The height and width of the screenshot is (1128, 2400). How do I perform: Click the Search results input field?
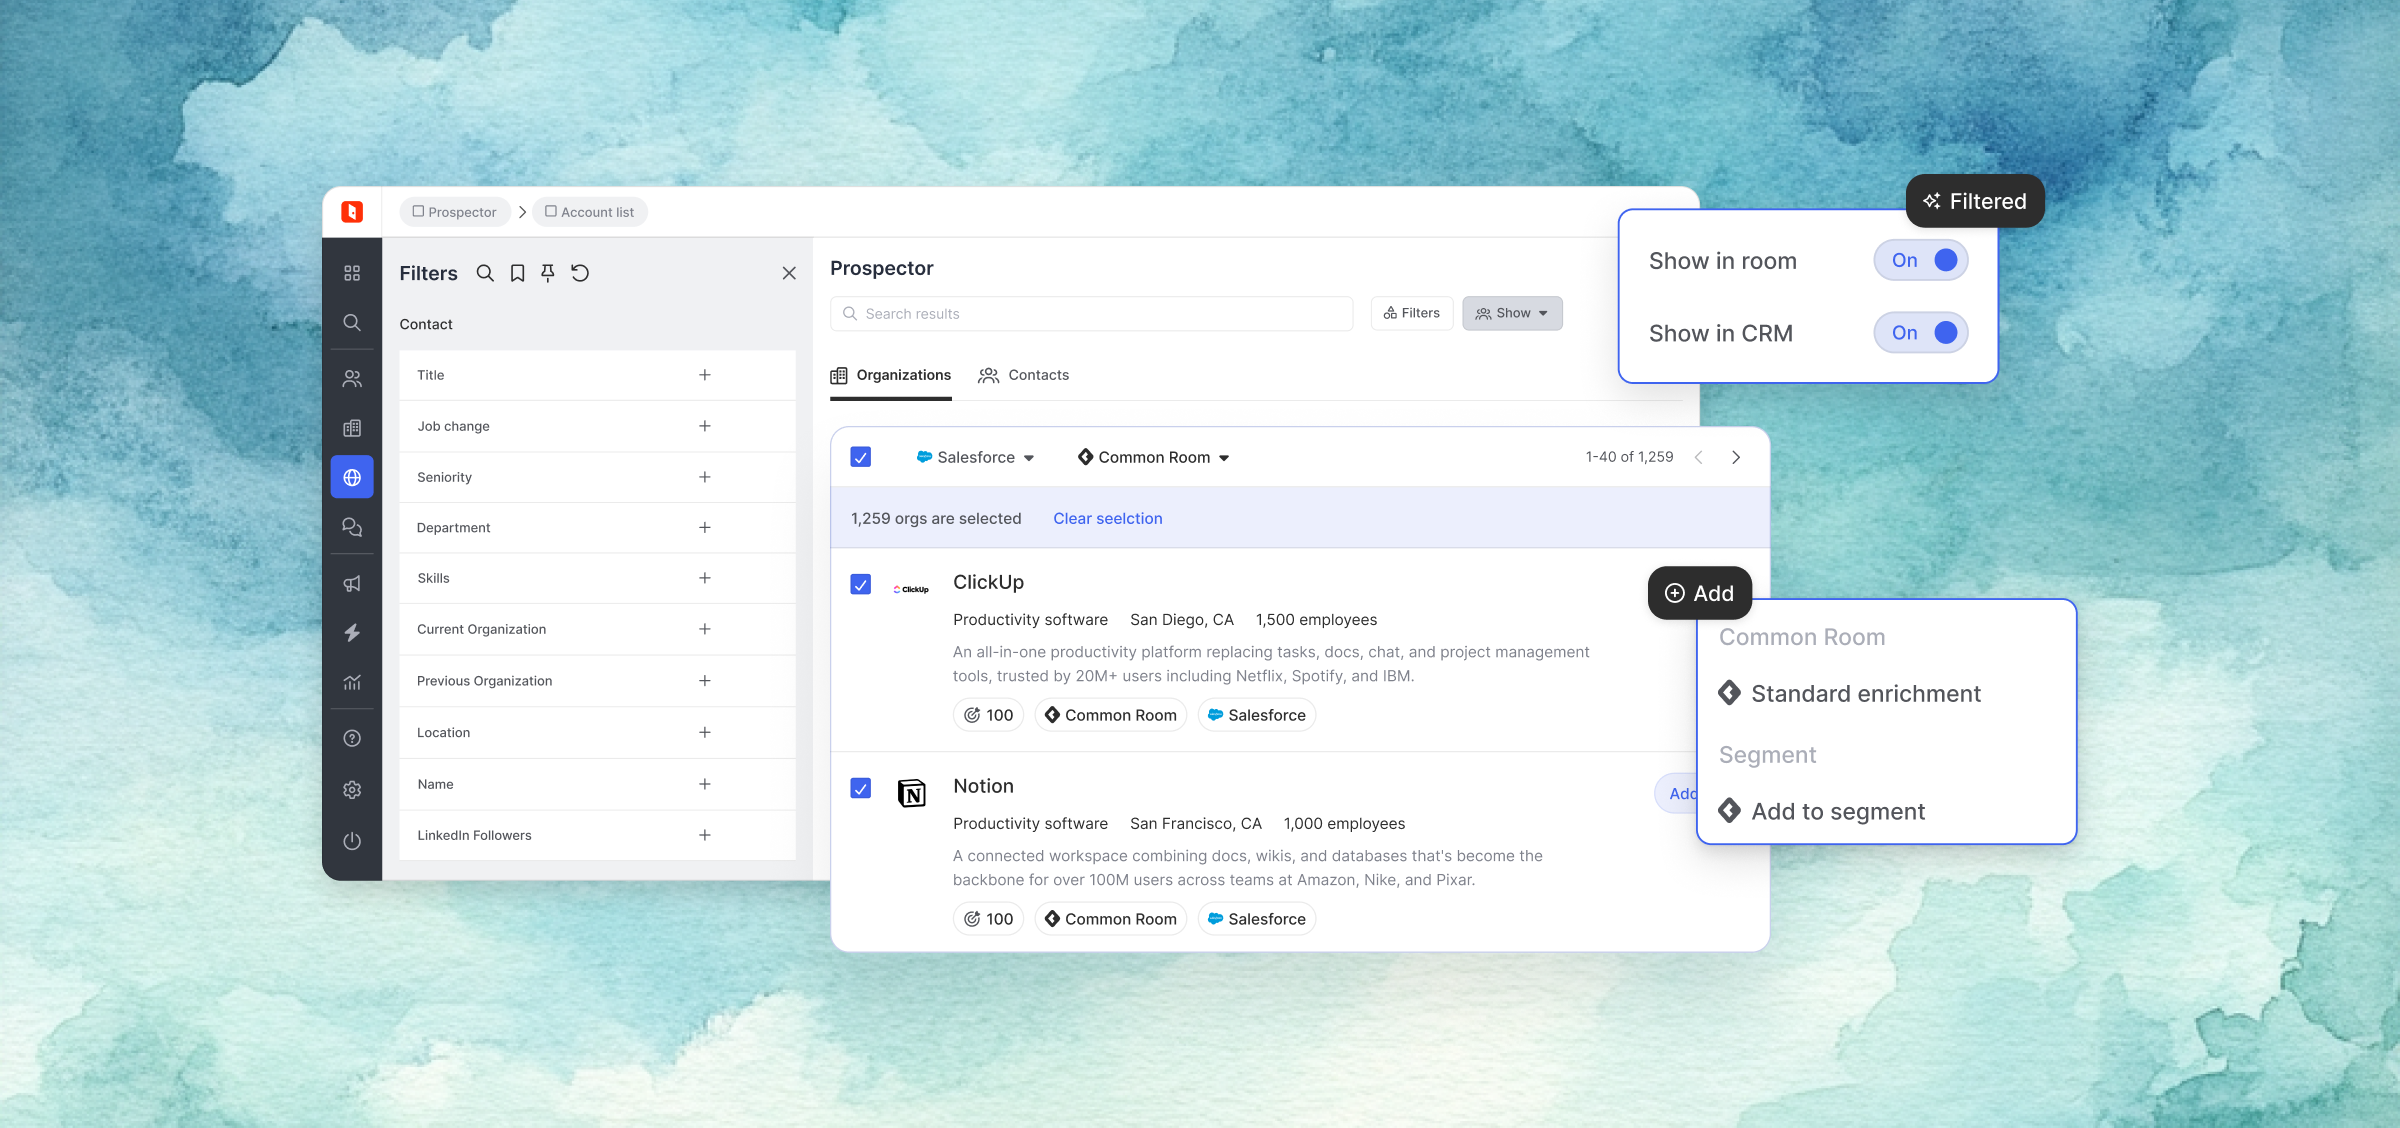1092,313
